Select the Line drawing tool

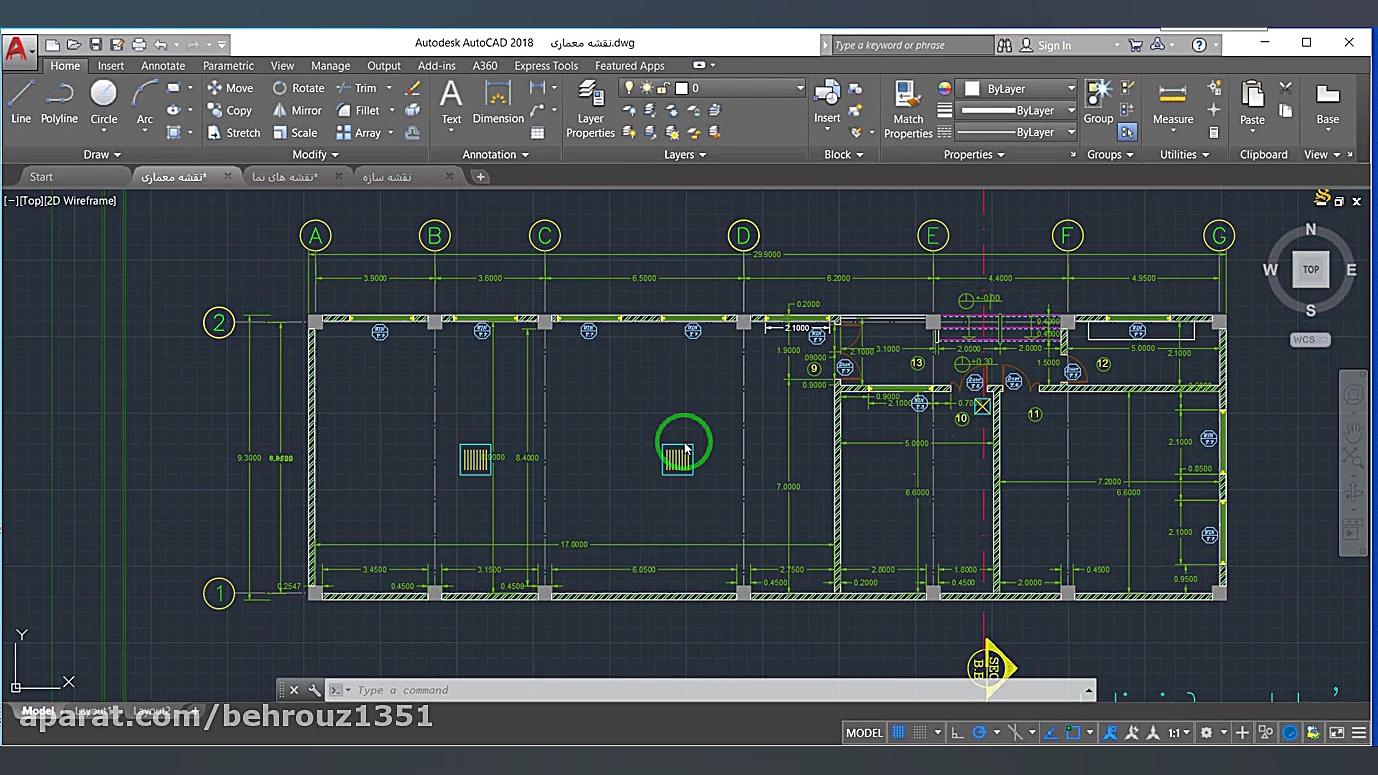click(21, 101)
